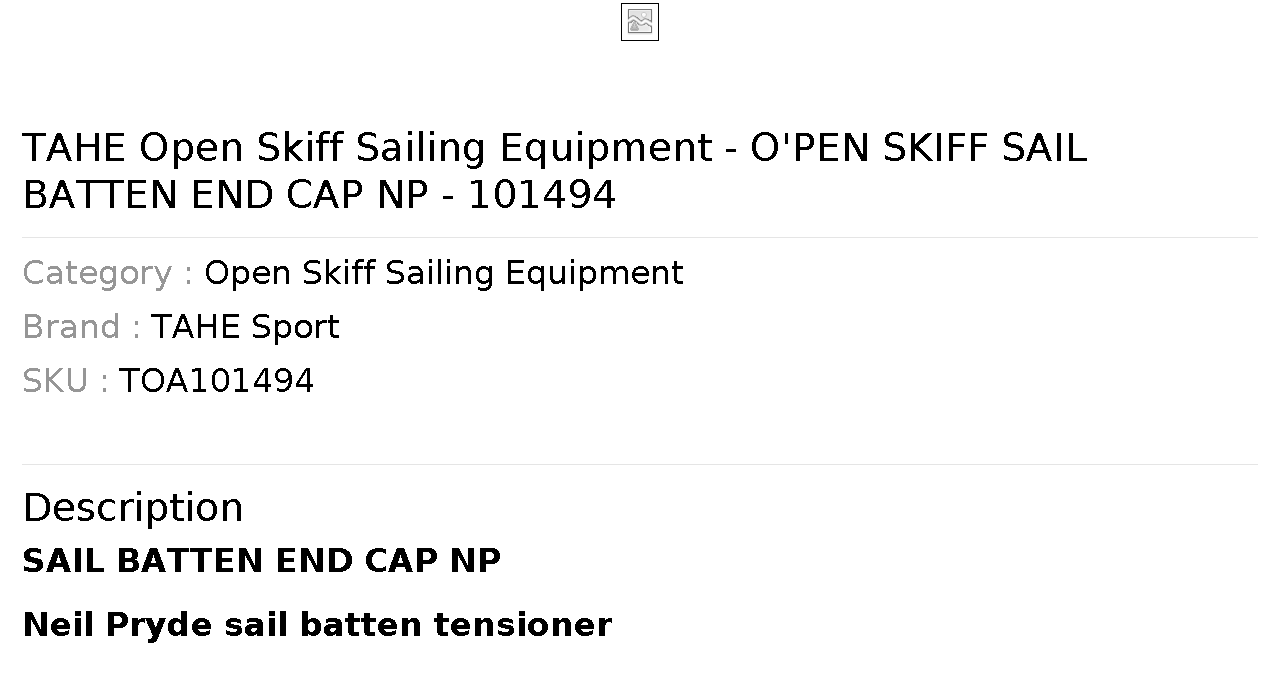This screenshot has height=681, width=1280.
Task: Open the TAHE Sport brand link
Action: (x=245, y=327)
